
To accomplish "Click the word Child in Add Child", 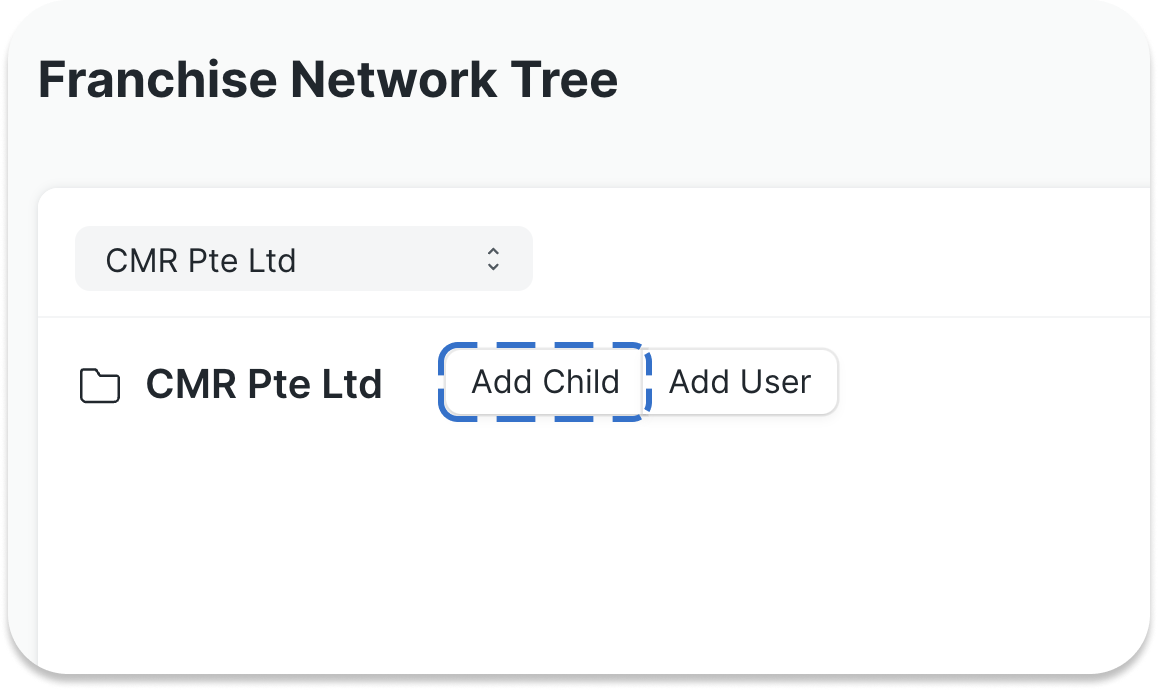I will 581,382.
